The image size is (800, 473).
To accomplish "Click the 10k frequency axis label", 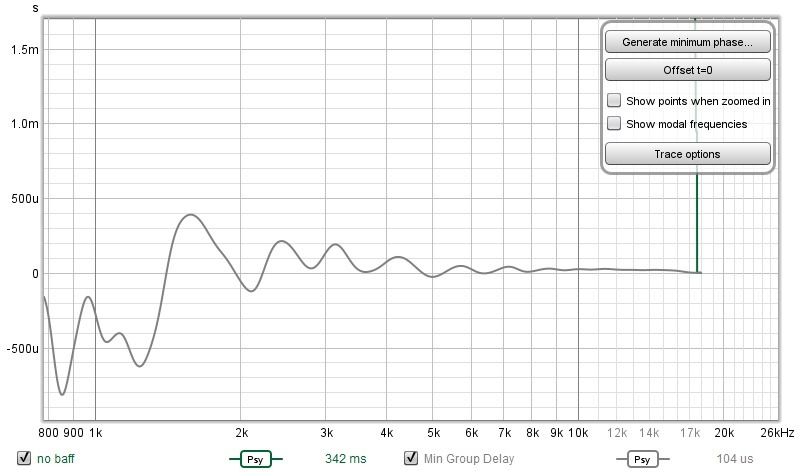I will pos(578,433).
